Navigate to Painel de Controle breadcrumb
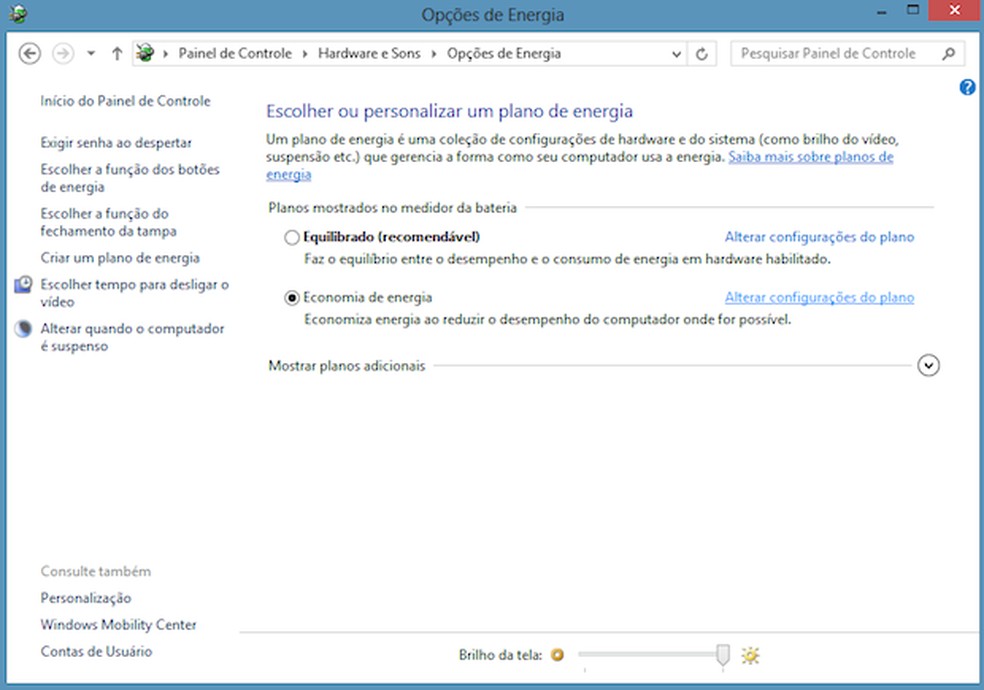Image resolution: width=984 pixels, height=690 pixels. coord(235,53)
